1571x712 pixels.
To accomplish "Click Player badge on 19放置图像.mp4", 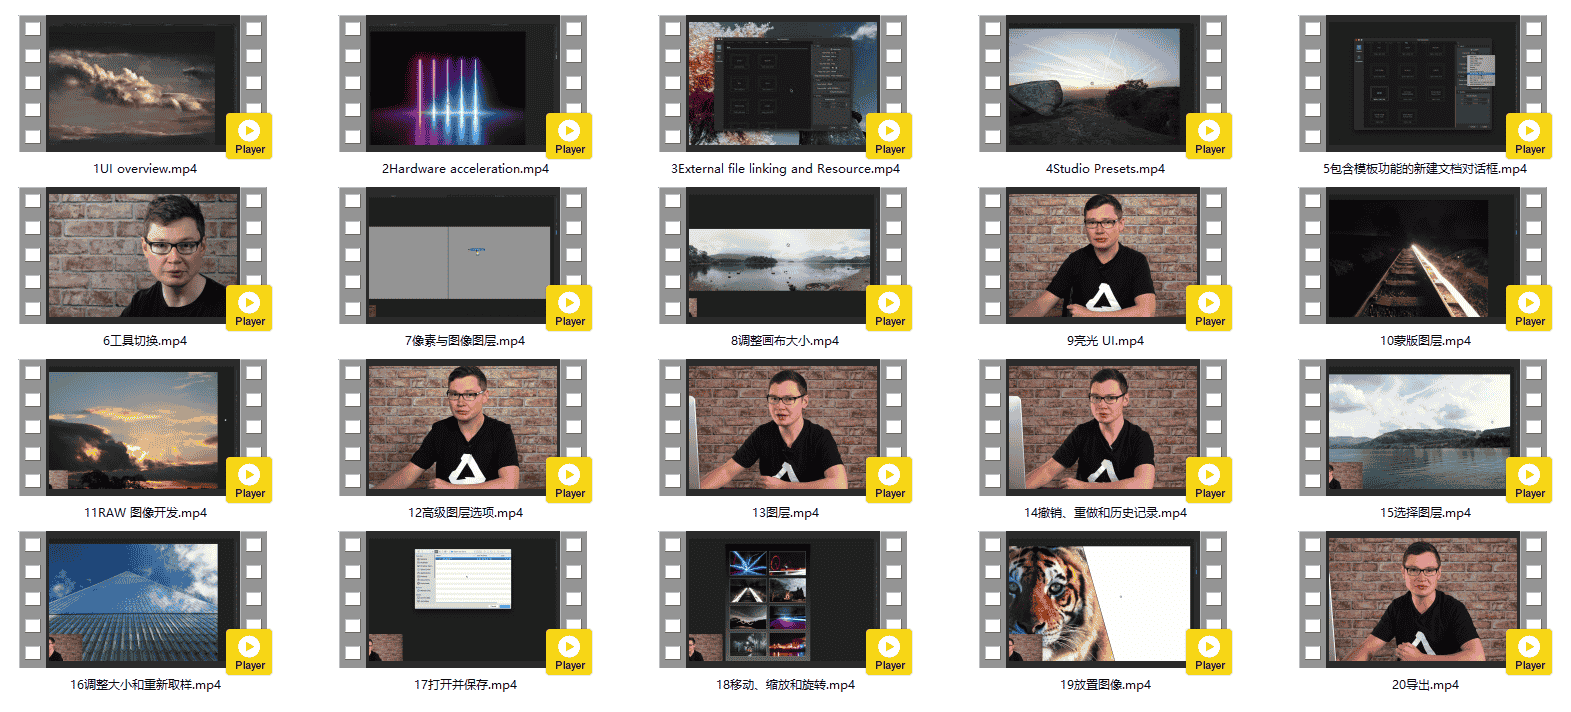I will [x=1209, y=652].
